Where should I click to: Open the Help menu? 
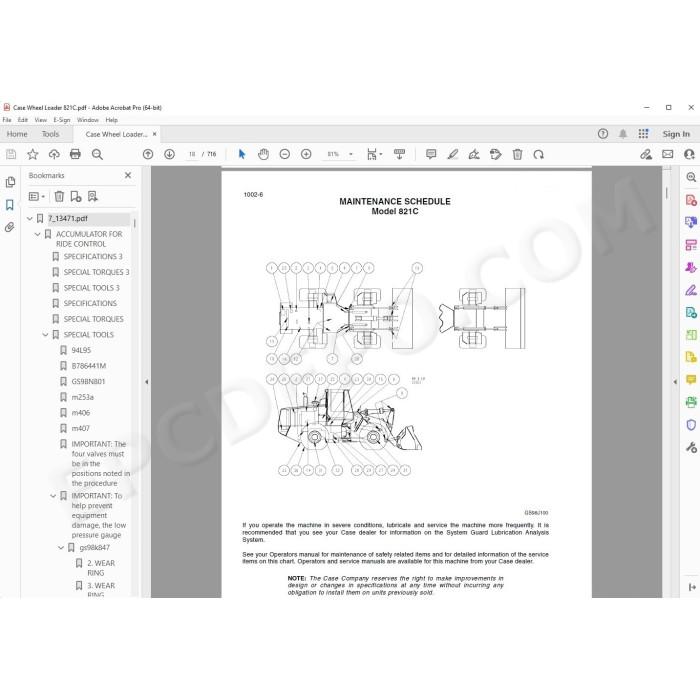112,120
